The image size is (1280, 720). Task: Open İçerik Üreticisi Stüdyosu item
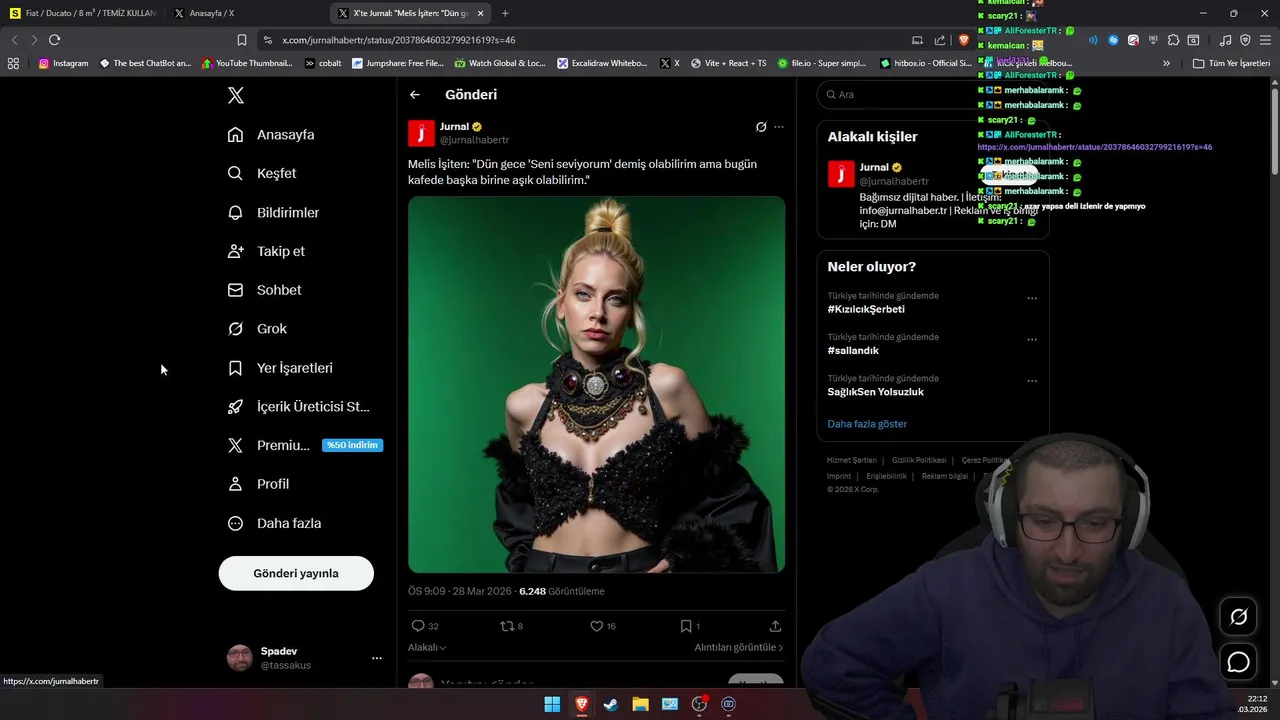pyautogui.click(x=299, y=406)
